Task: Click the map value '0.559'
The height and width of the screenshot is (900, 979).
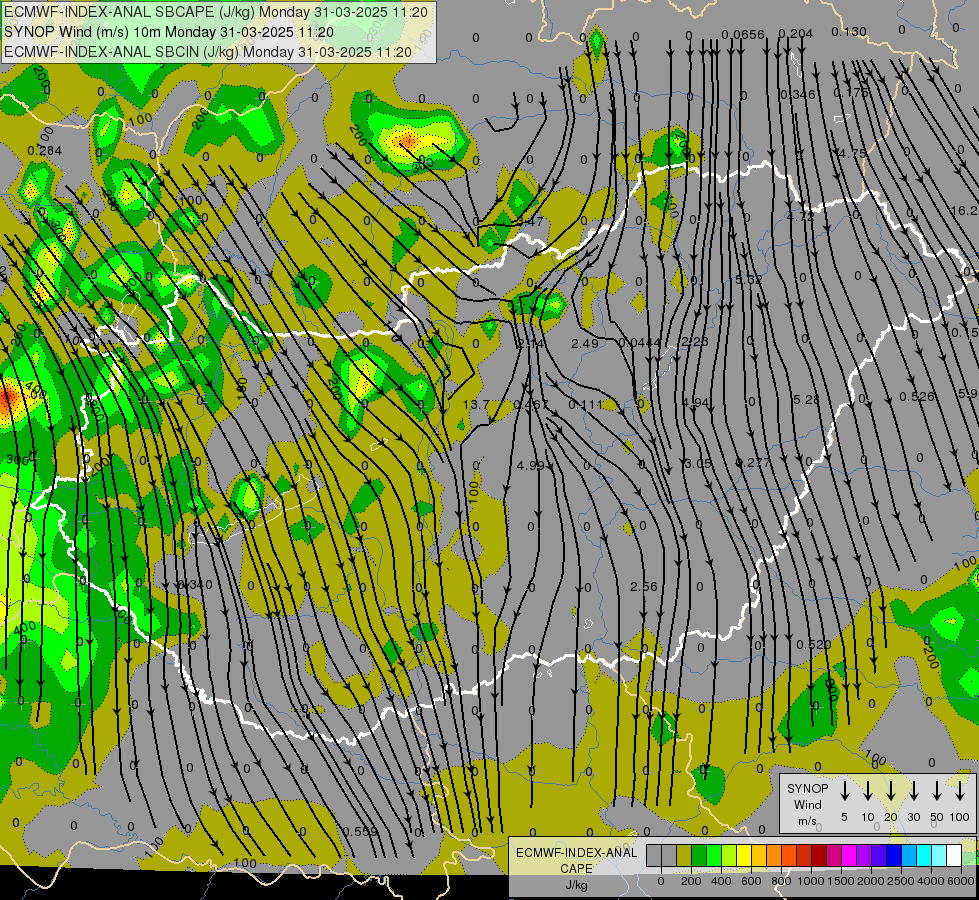Action: click(x=360, y=831)
